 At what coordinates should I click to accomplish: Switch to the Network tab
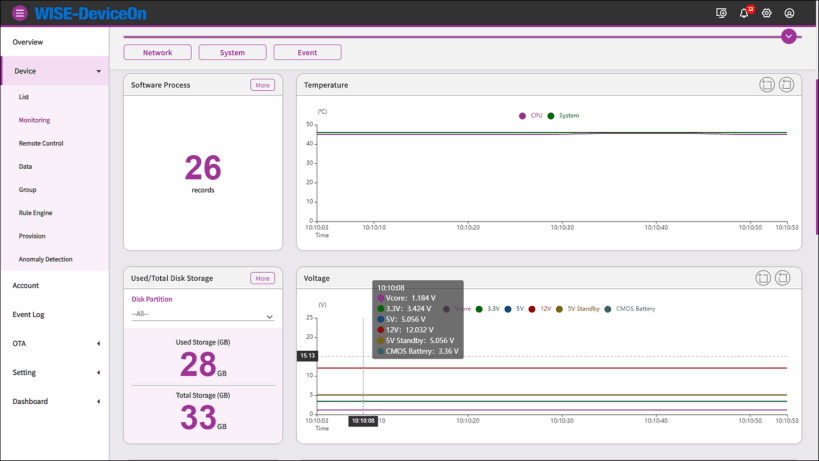click(x=157, y=53)
